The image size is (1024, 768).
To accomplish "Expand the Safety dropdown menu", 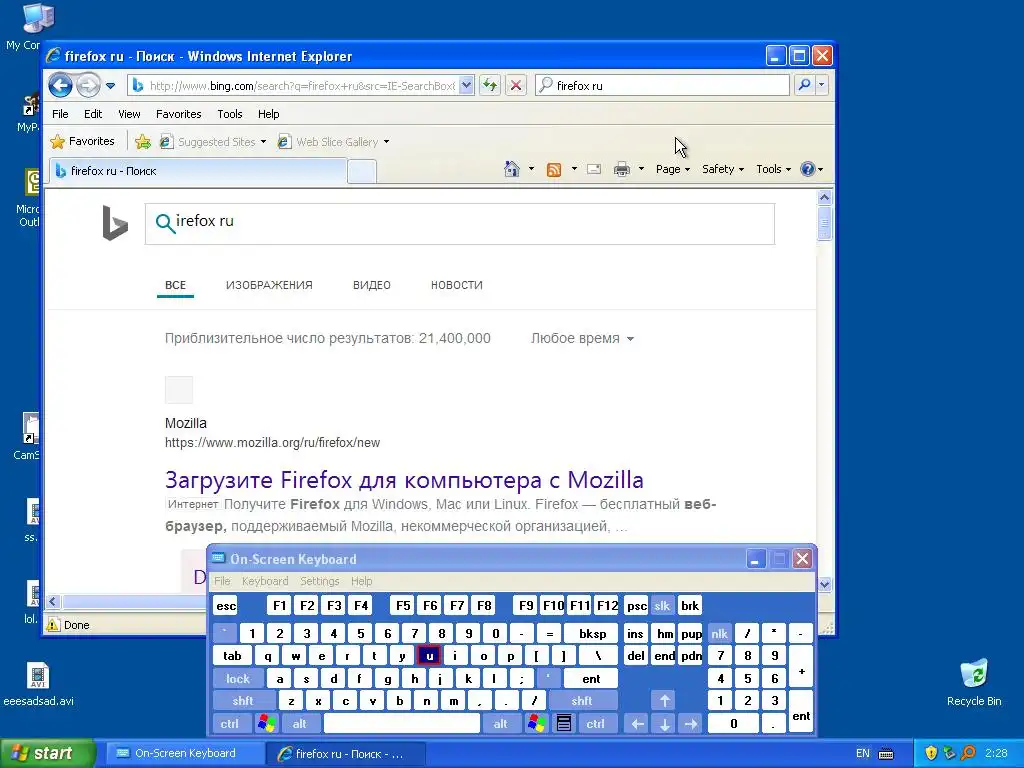I will [723, 169].
